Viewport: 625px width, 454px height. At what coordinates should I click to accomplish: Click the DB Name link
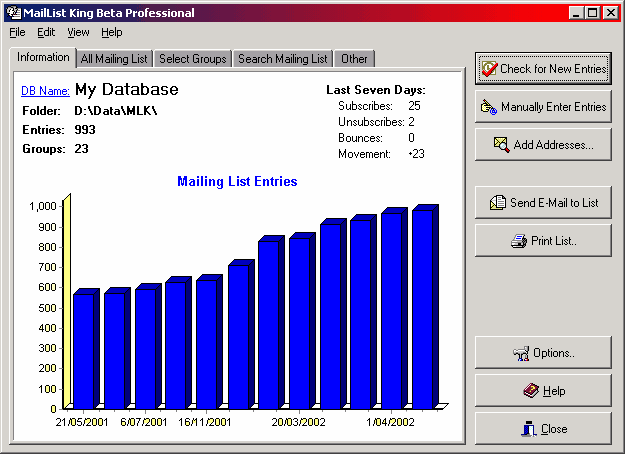point(45,91)
